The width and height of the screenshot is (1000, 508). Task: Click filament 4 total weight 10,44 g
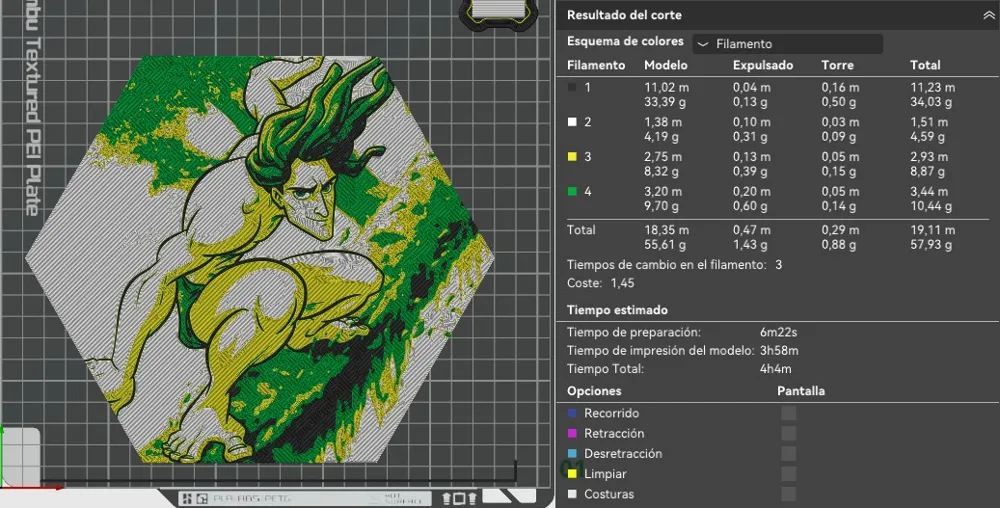[931, 206]
